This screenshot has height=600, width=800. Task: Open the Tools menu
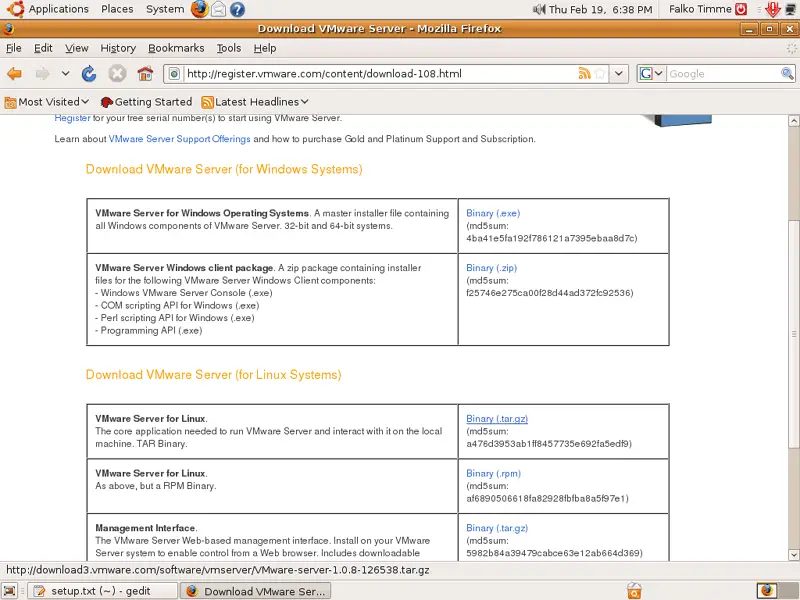click(229, 48)
